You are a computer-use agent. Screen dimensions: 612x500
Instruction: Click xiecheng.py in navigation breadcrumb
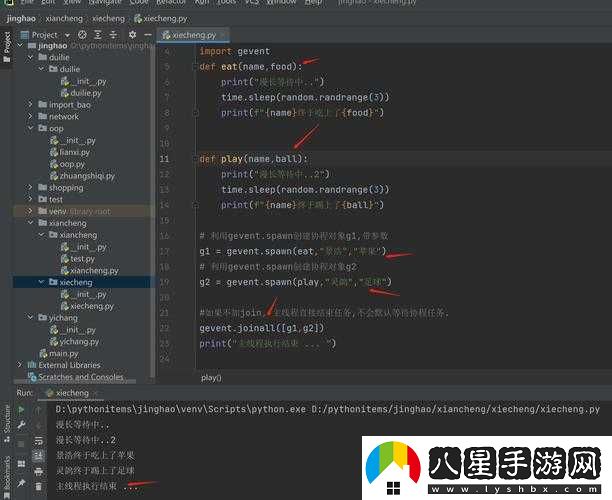tap(161, 18)
